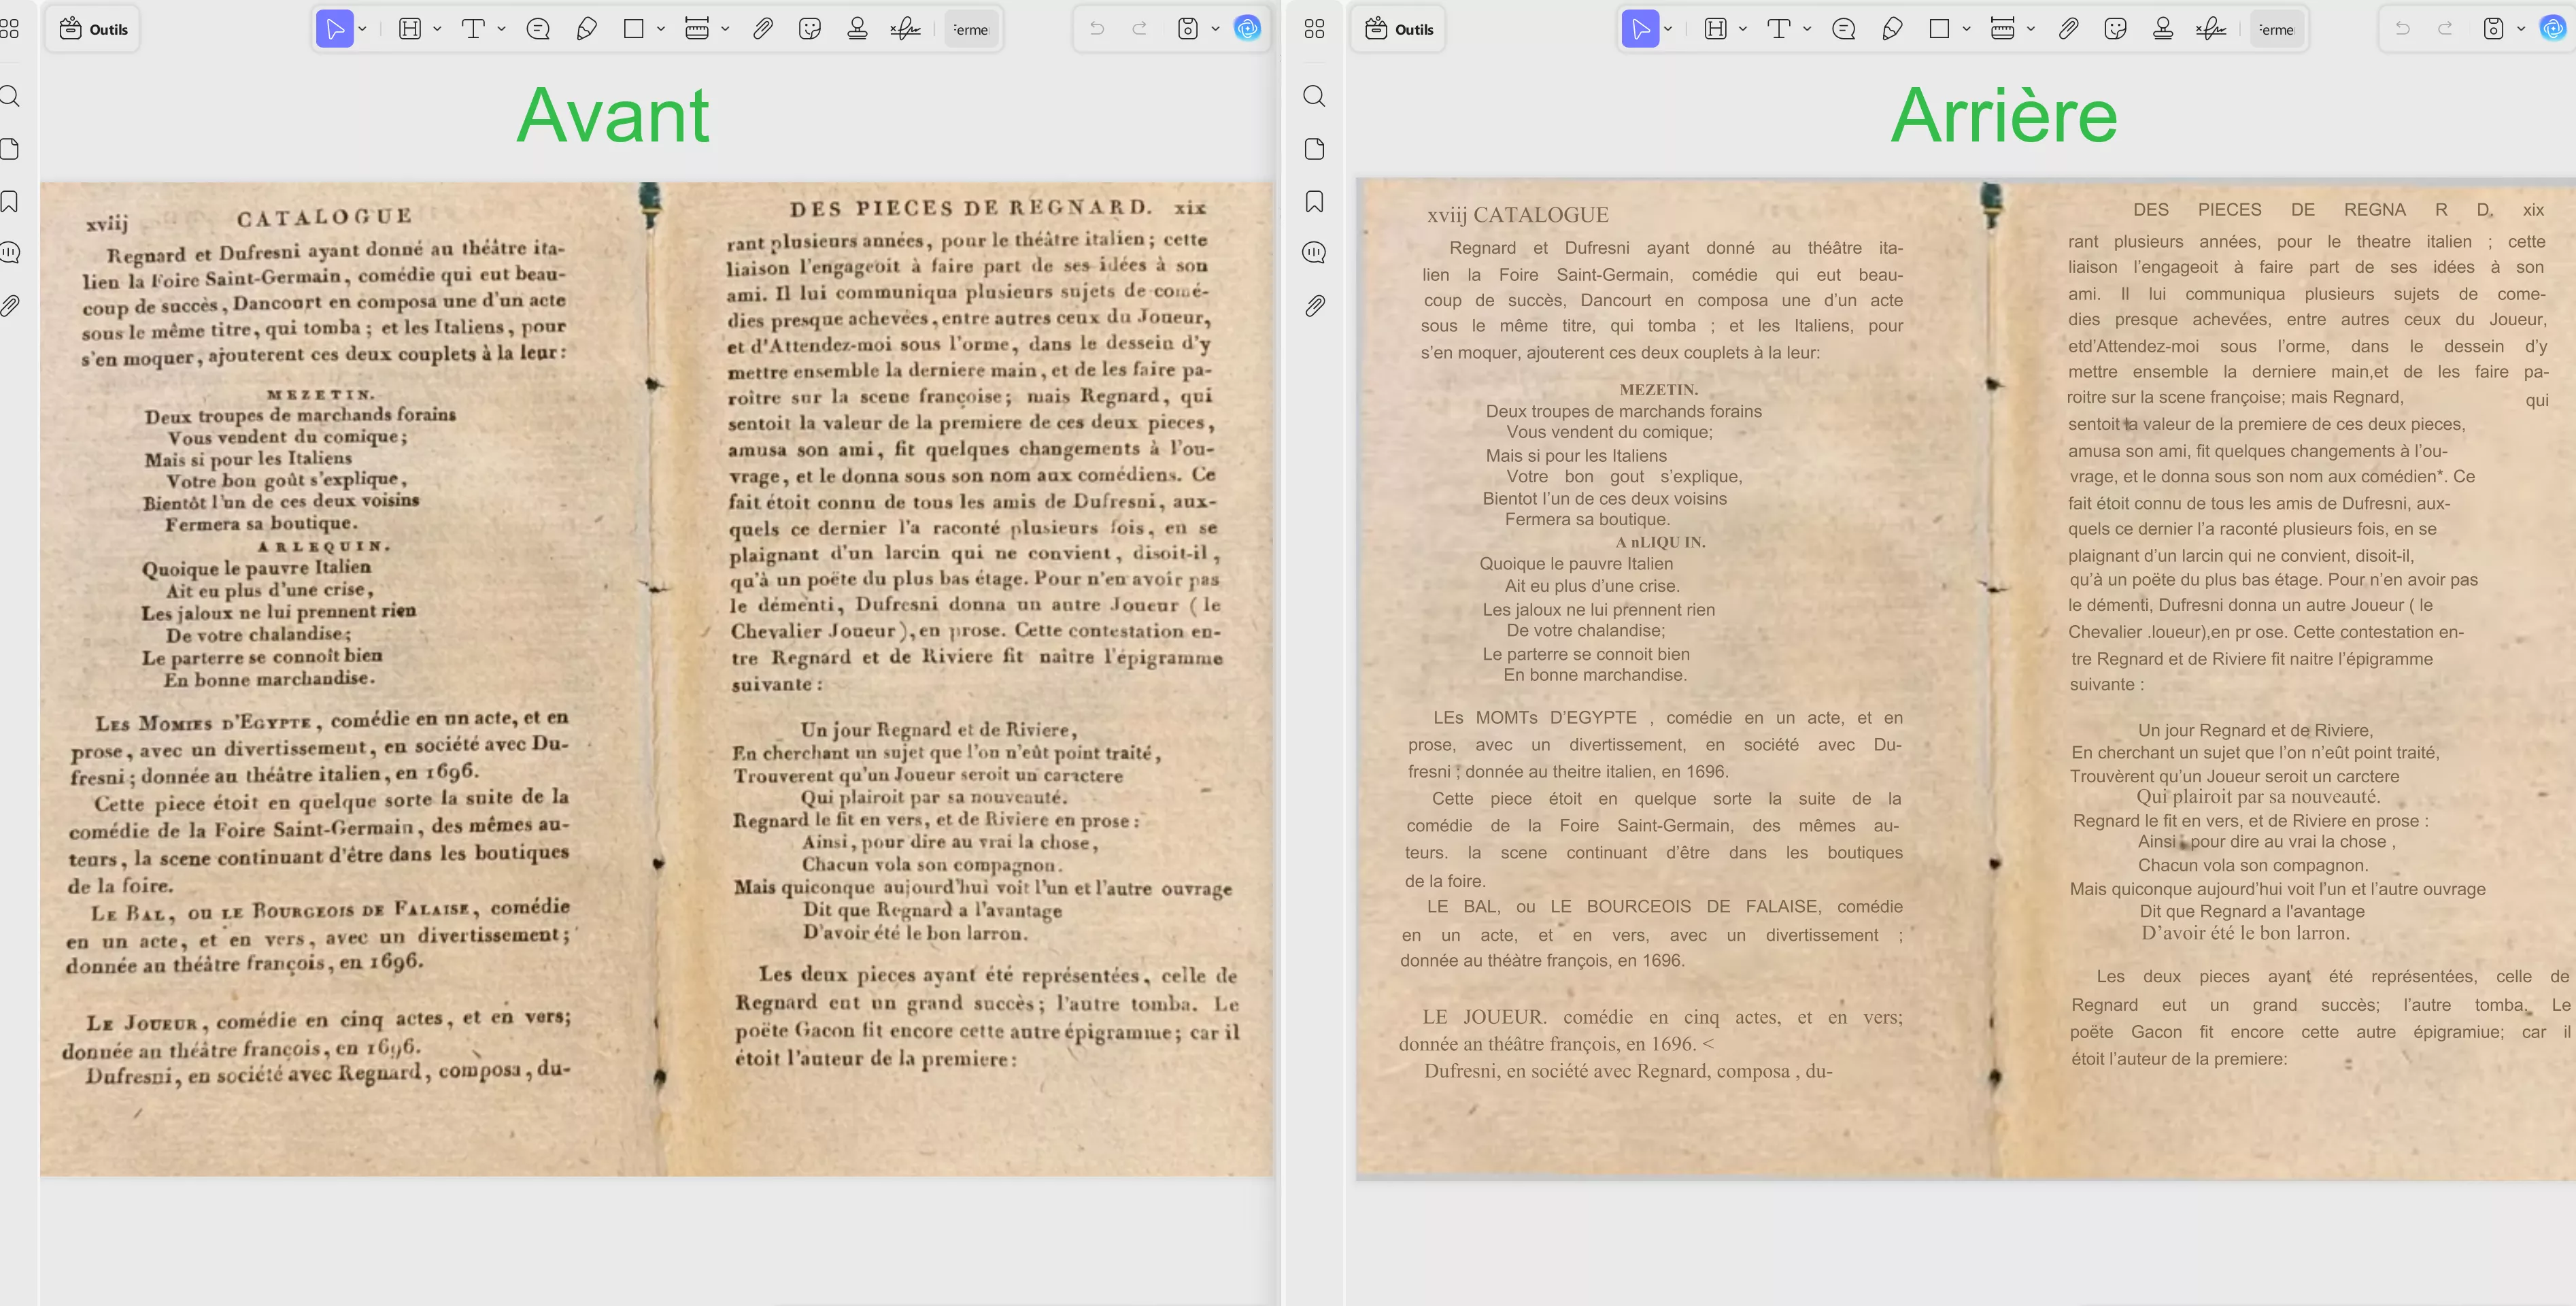Pick the rectangle shape tool
Image resolution: width=2576 pixels, height=1306 pixels.
click(x=634, y=28)
